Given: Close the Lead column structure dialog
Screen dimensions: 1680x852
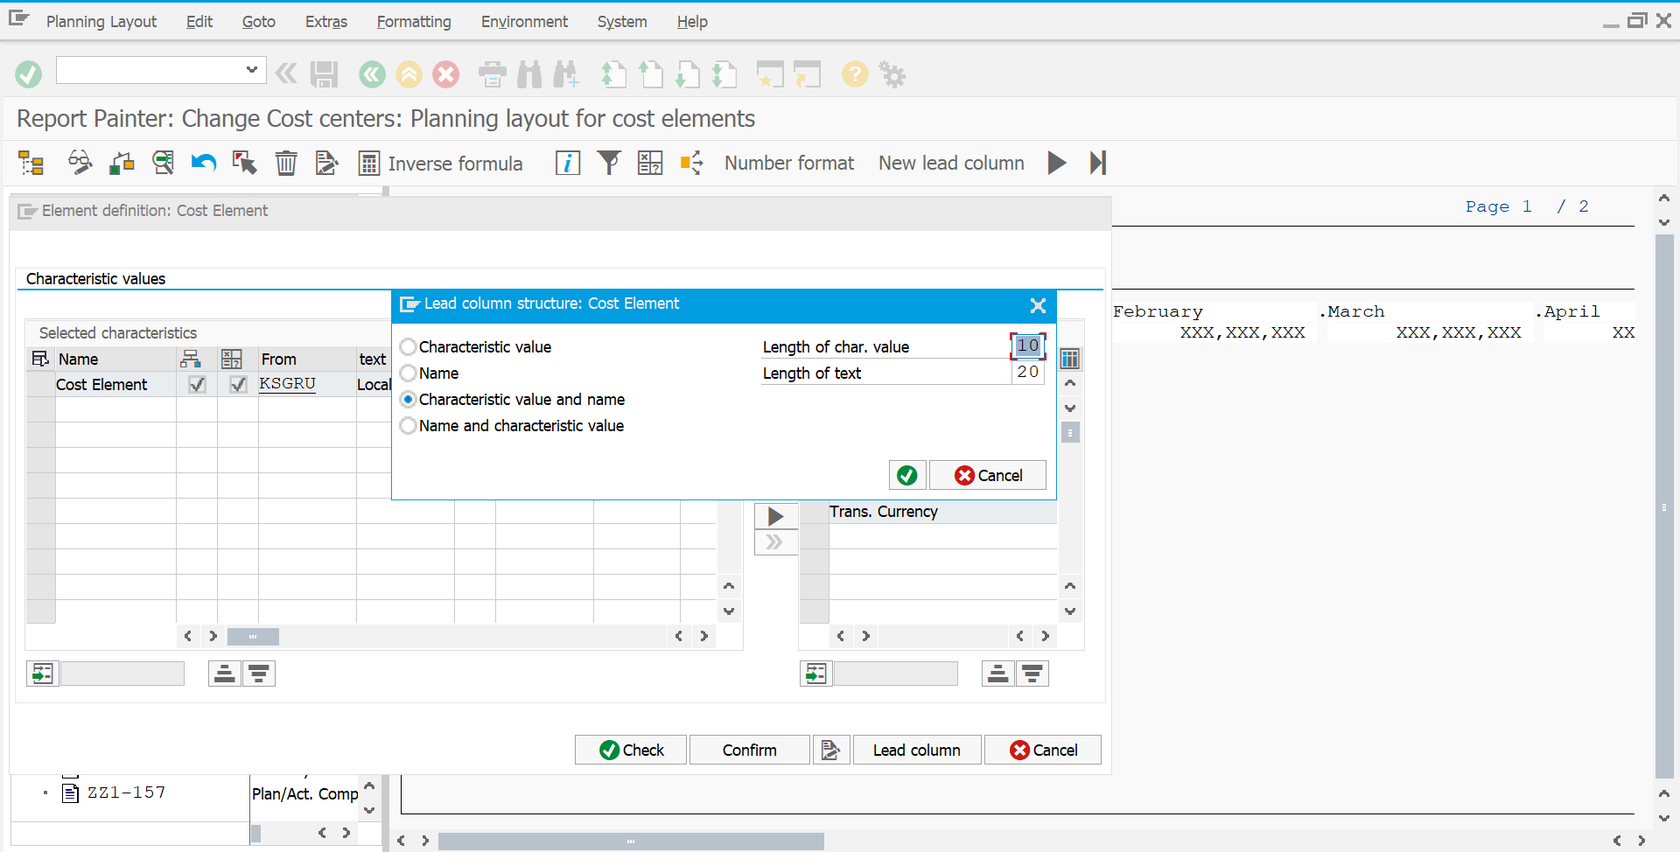Looking at the screenshot, I should [x=1038, y=305].
